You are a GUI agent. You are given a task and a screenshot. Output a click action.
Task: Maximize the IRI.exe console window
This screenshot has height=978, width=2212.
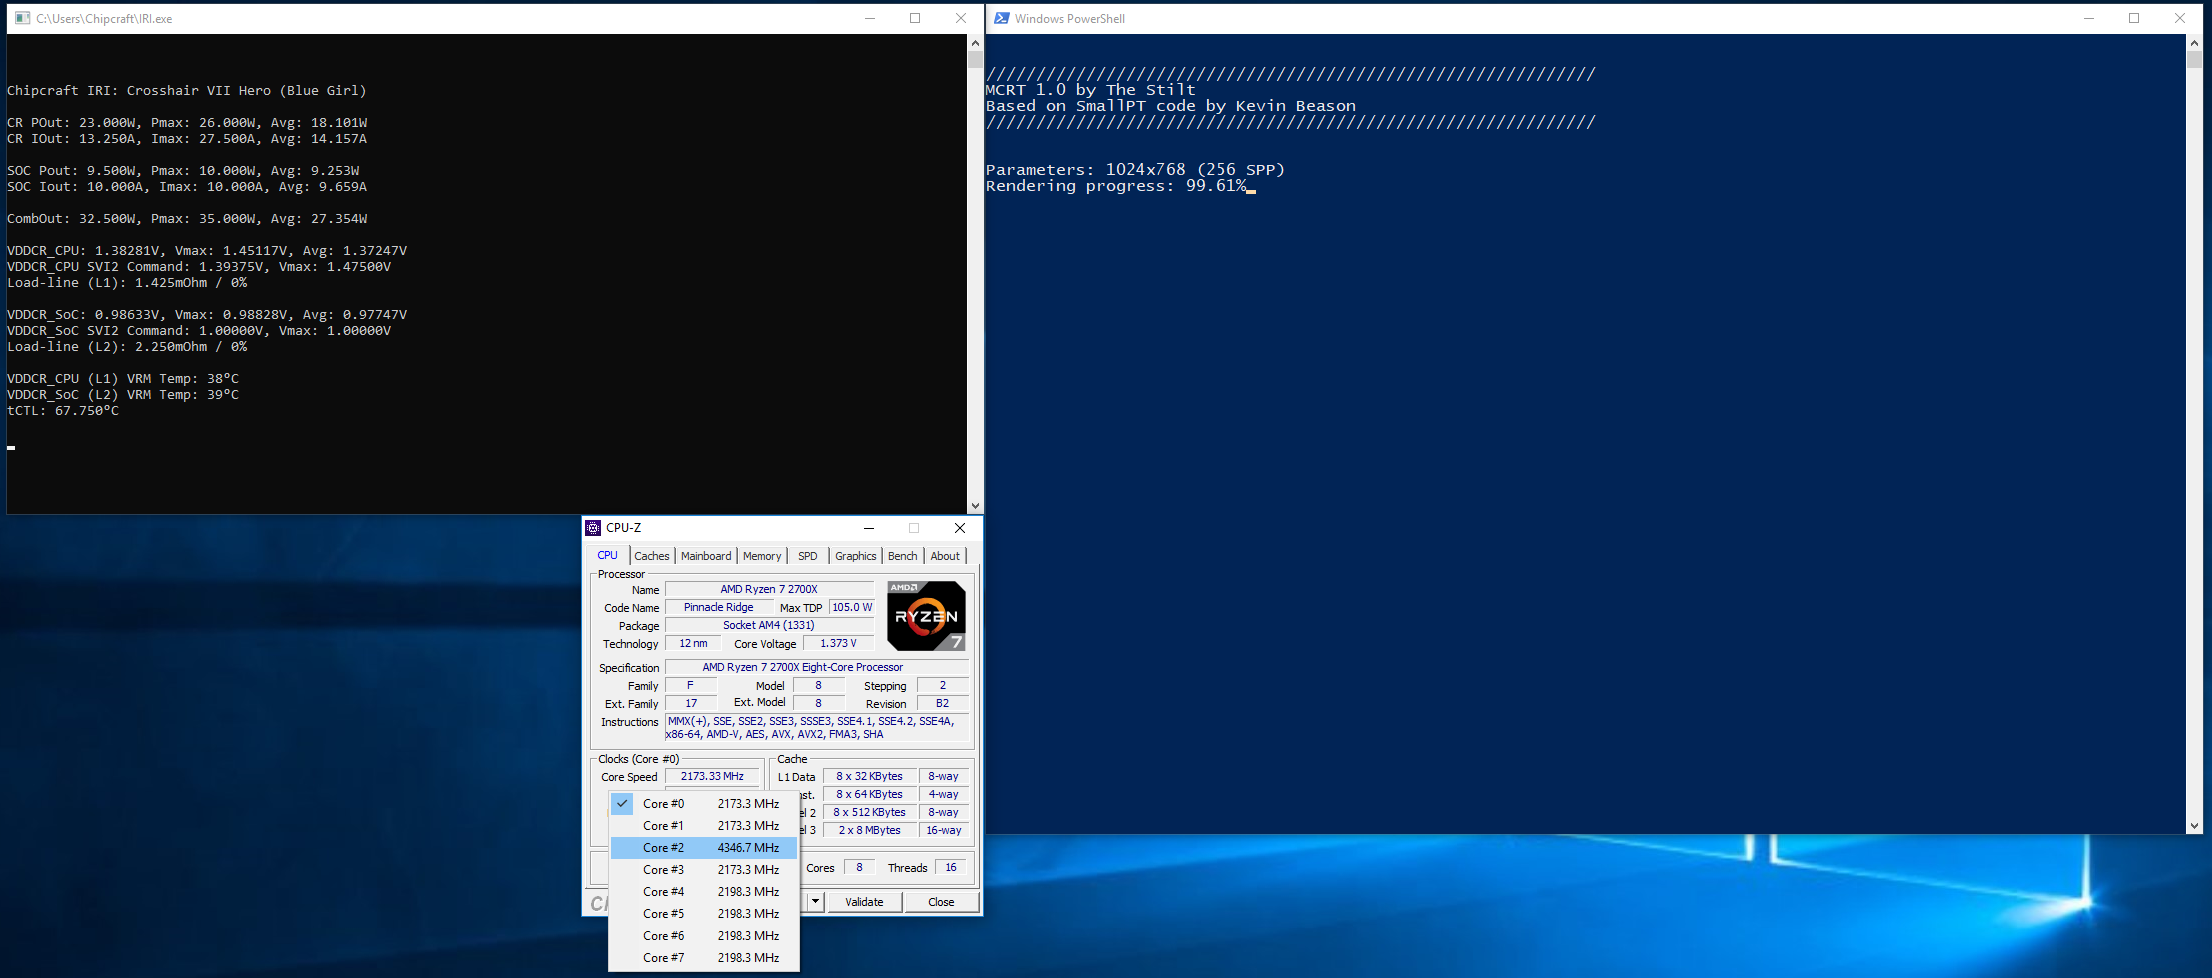915,18
